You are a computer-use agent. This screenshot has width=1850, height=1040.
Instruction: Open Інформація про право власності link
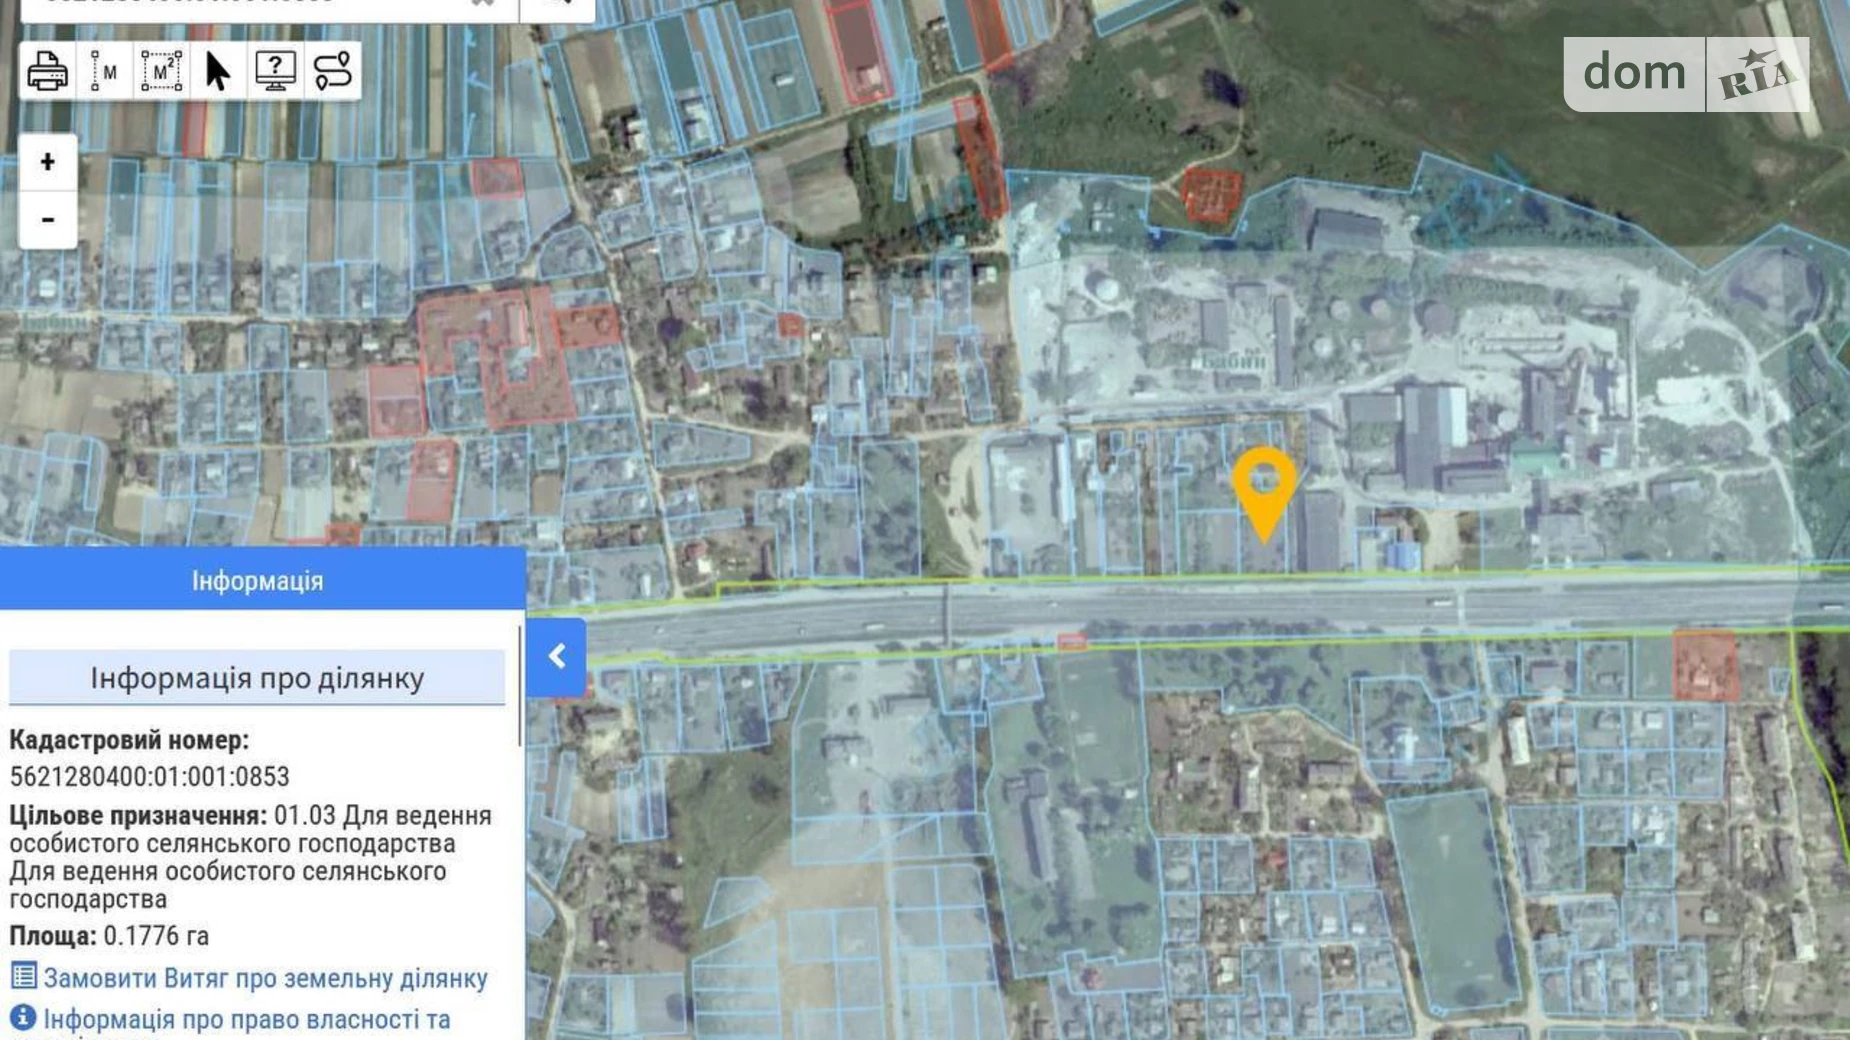[246, 1019]
